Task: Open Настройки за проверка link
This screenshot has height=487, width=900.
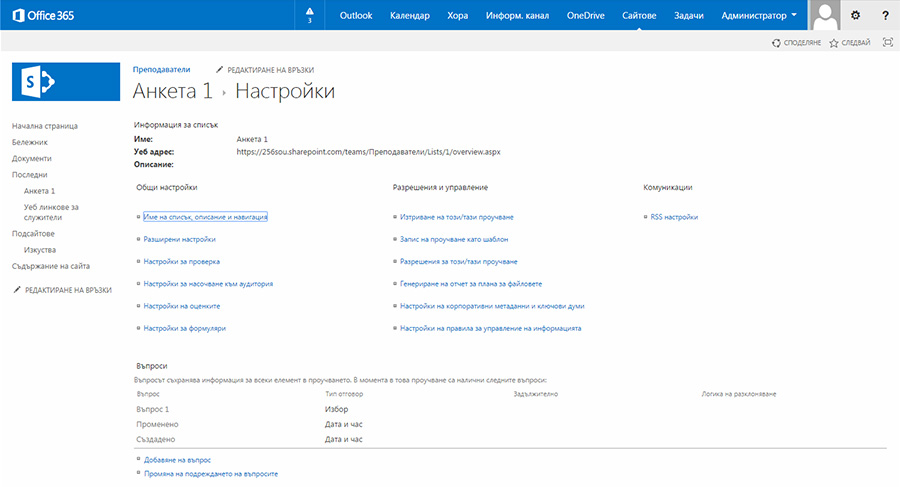Action: point(181,261)
